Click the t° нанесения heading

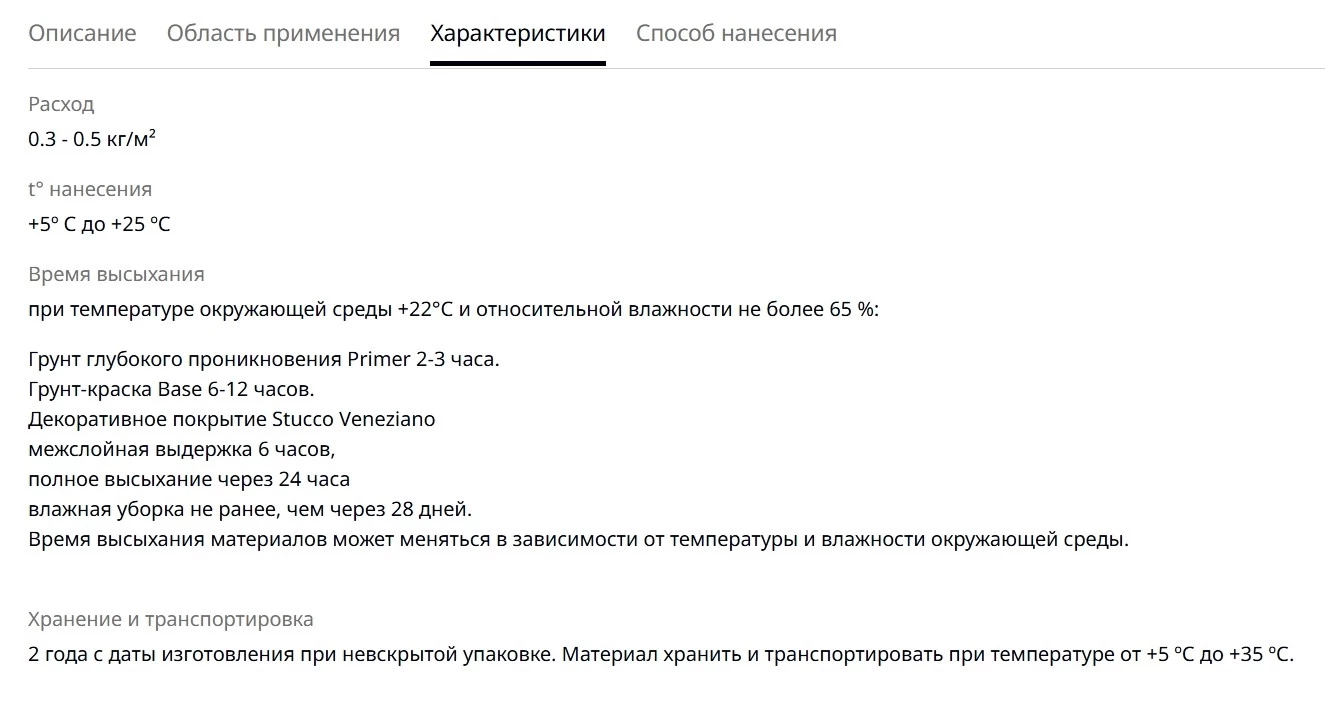[90, 189]
